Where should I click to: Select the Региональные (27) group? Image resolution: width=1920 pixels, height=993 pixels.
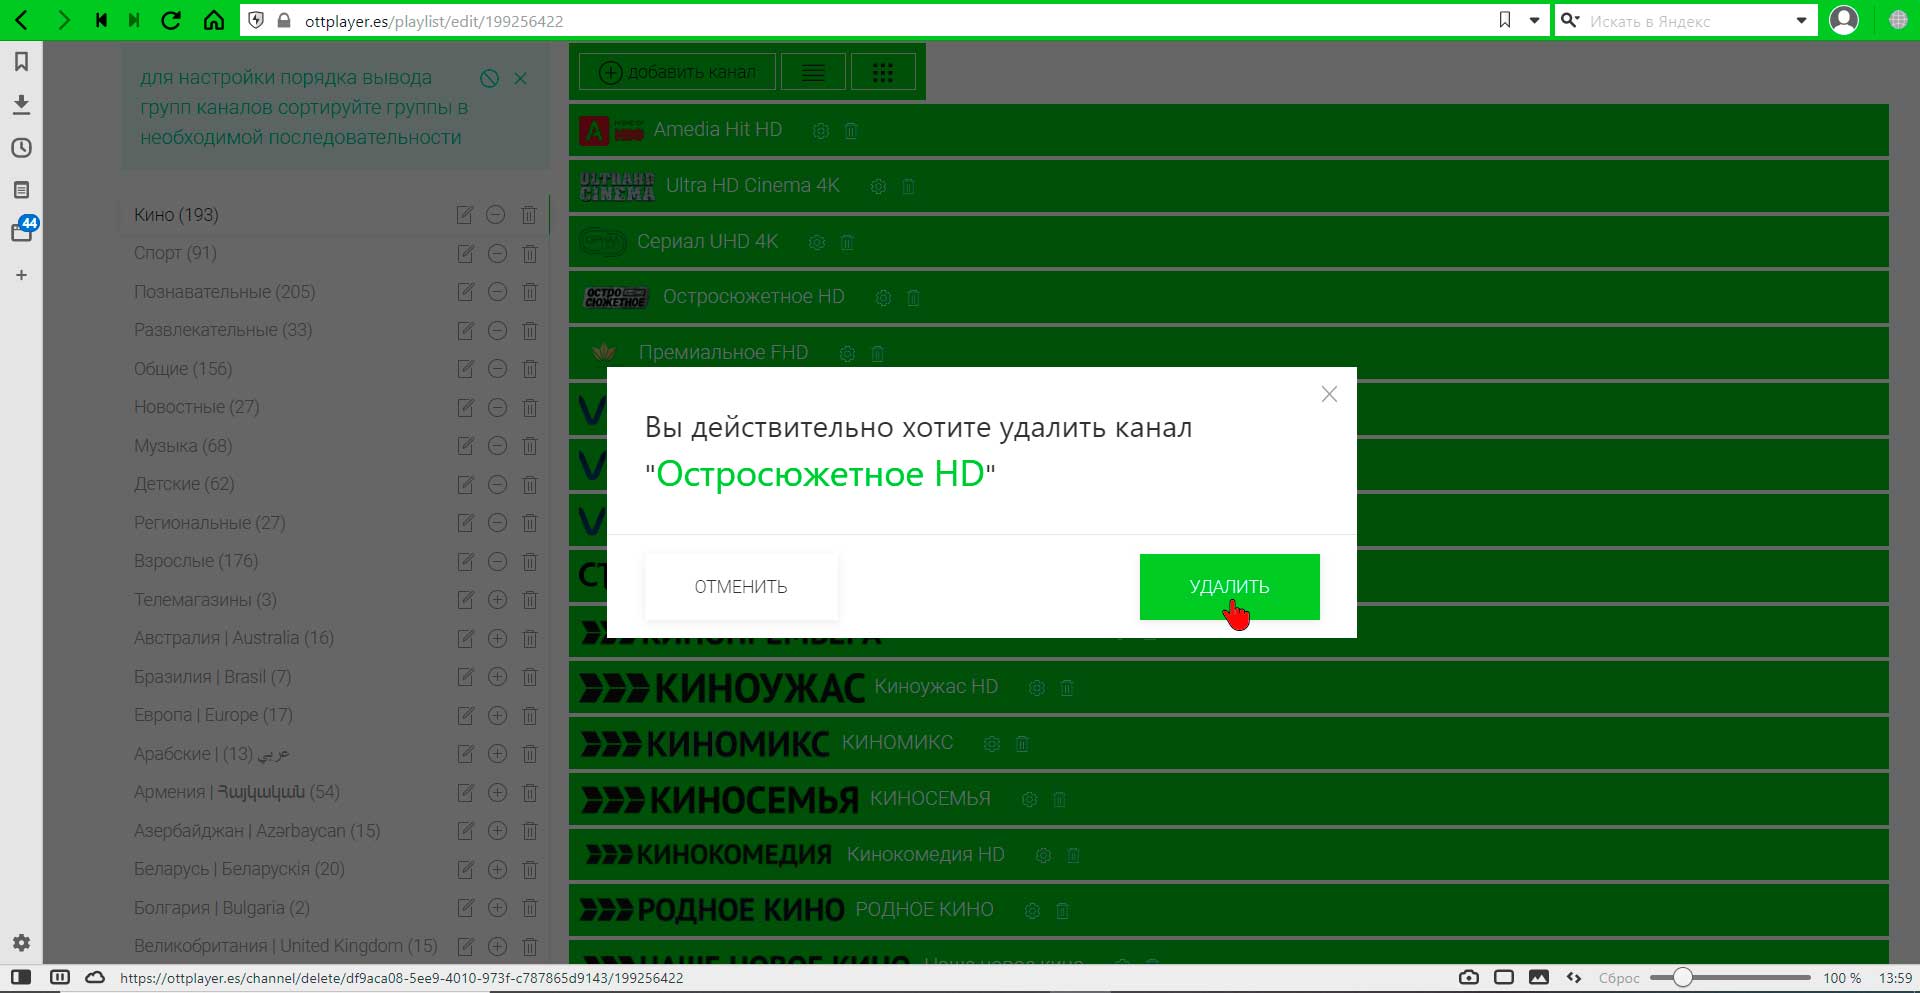click(209, 523)
